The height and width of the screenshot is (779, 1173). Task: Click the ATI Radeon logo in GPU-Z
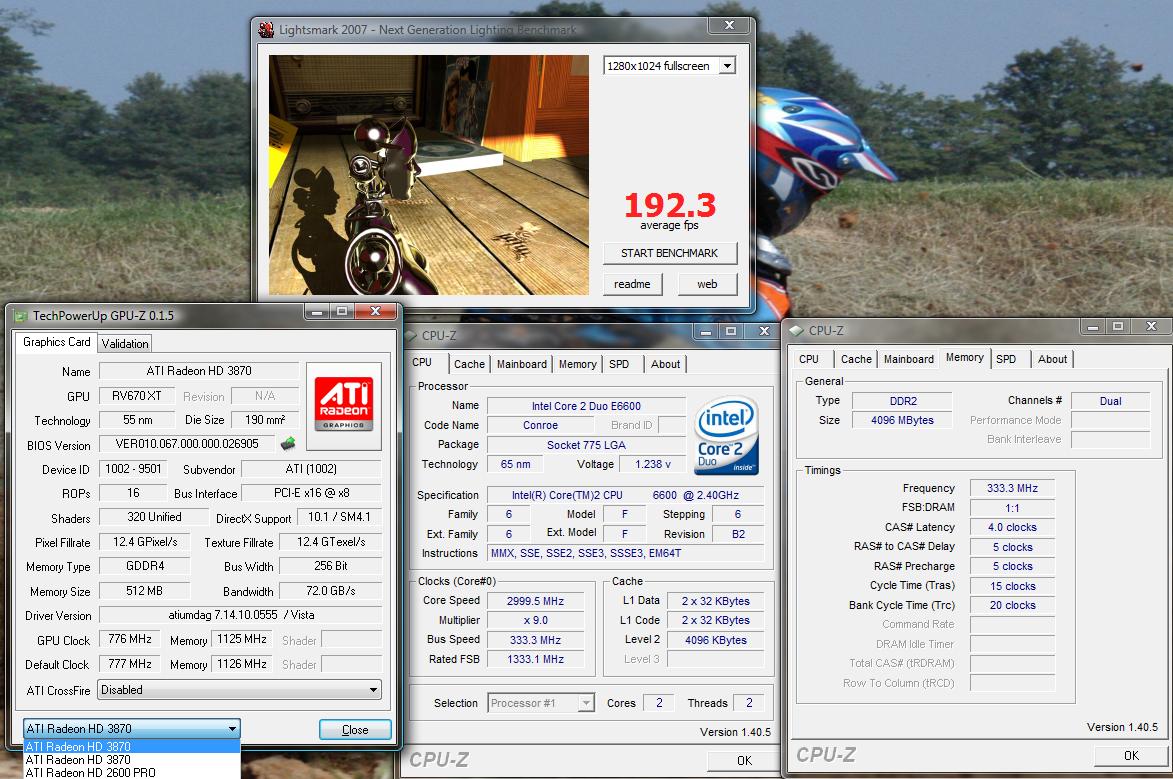344,404
